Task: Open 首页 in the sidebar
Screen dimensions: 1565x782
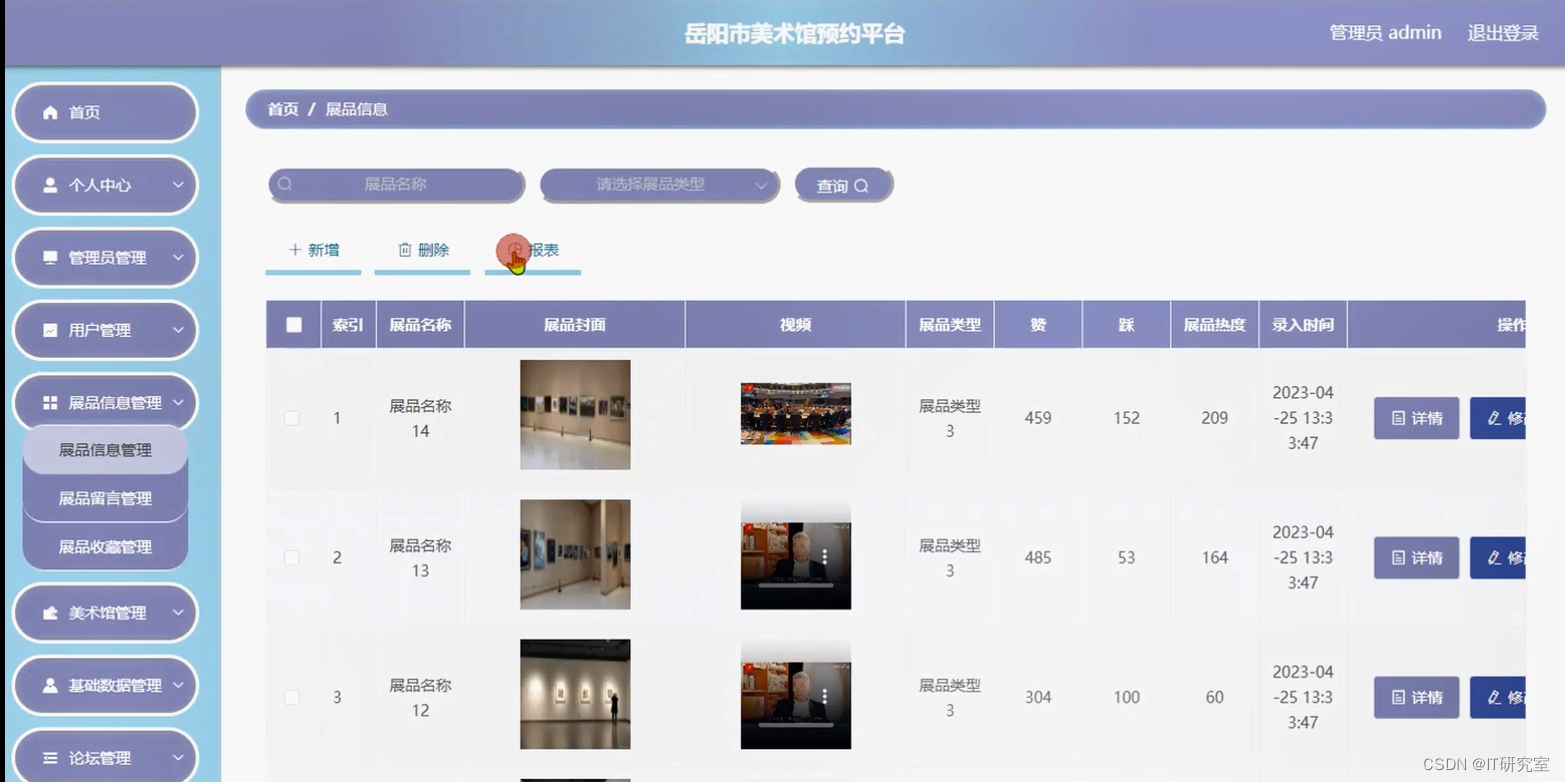Action: [105, 113]
